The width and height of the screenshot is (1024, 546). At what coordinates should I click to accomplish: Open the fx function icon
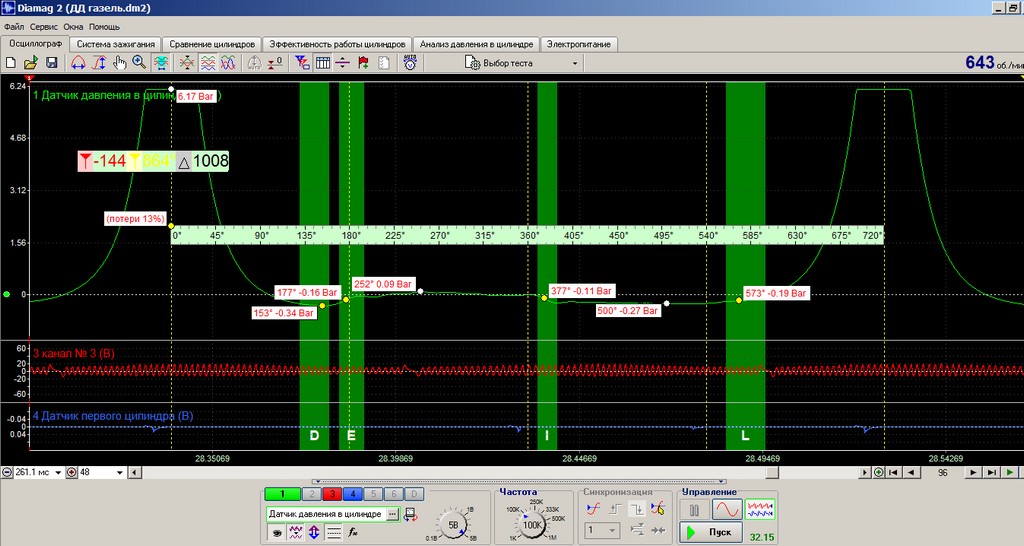click(x=353, y=532)
